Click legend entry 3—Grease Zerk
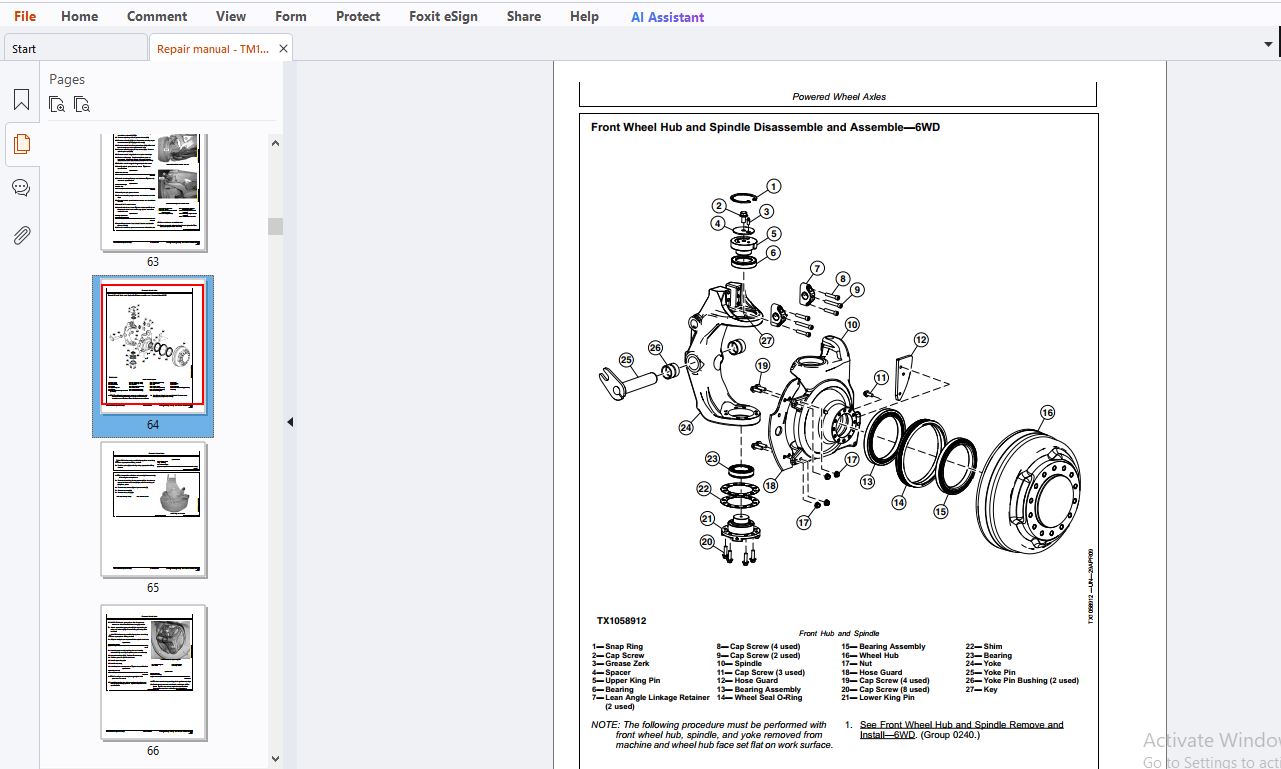The width and height of the screenshot is (1281, 769). coord(620,664)
